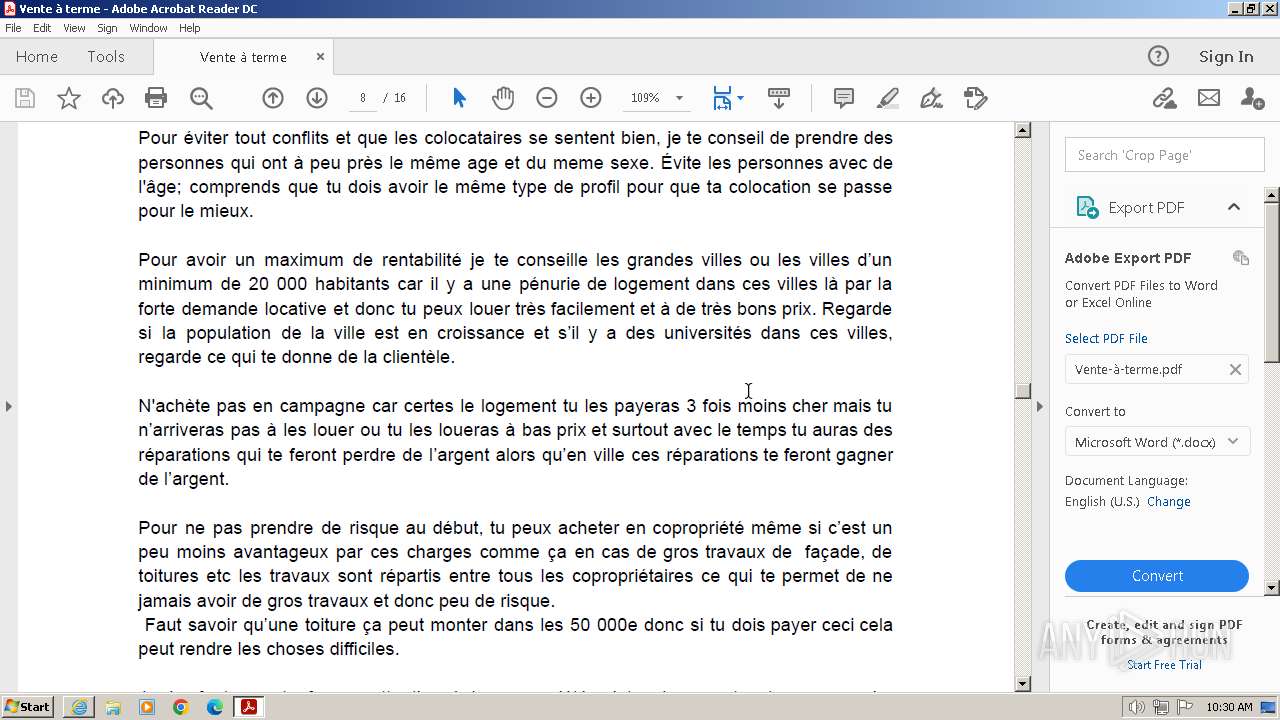Viewport: 1280px width, 720px height.
Task: Remove Vente-à-terme.pdf with the X icon
Action: coord(1235,369)
